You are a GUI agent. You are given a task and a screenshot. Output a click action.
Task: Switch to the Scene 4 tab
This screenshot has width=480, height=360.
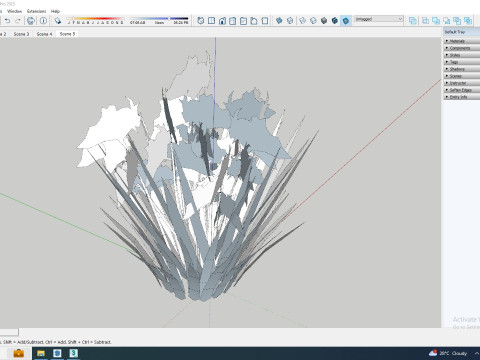[x=44, y=34]
